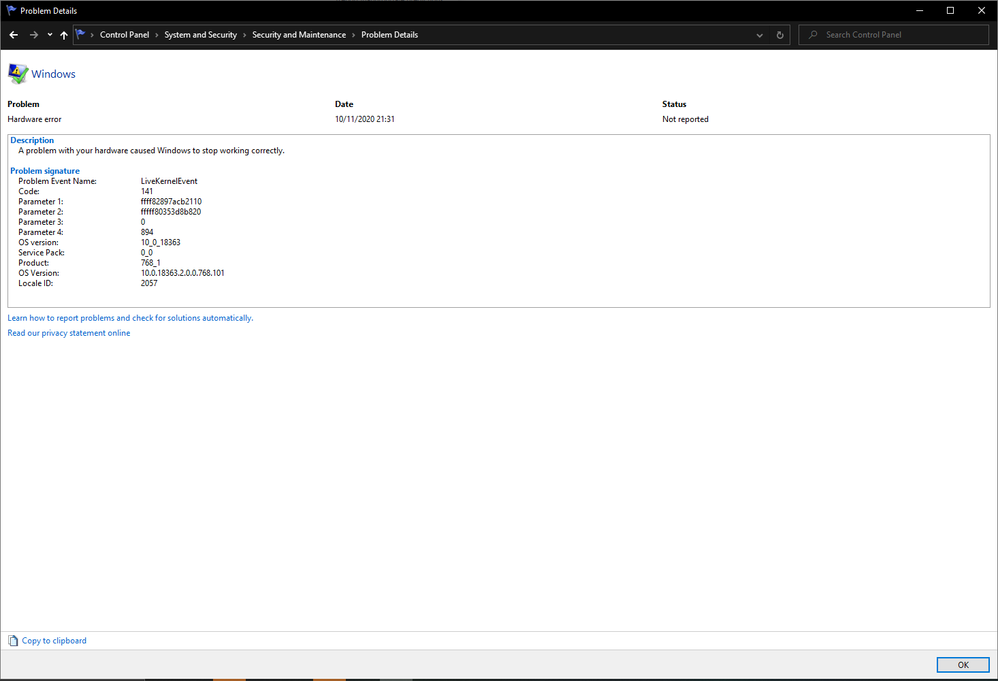Click the Description heading
Screen dimensions: 998x681
(32, 140)
